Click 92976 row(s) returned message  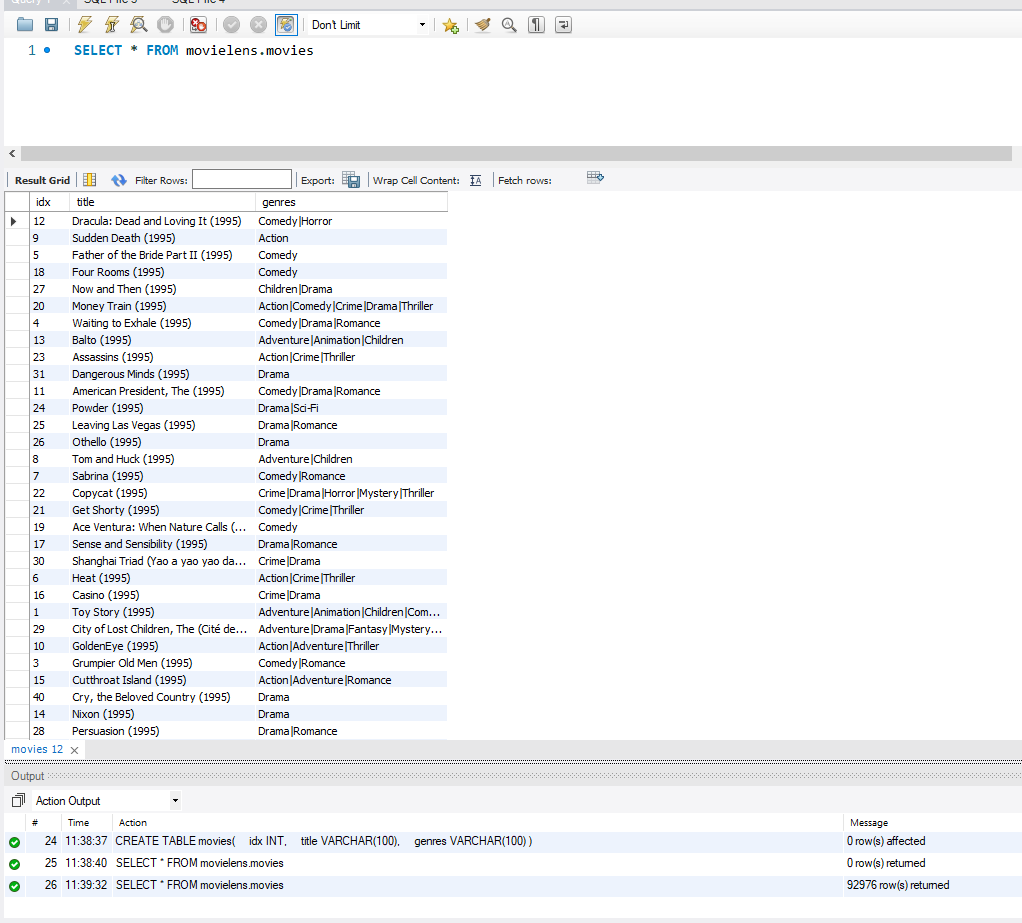click(898, 885)
